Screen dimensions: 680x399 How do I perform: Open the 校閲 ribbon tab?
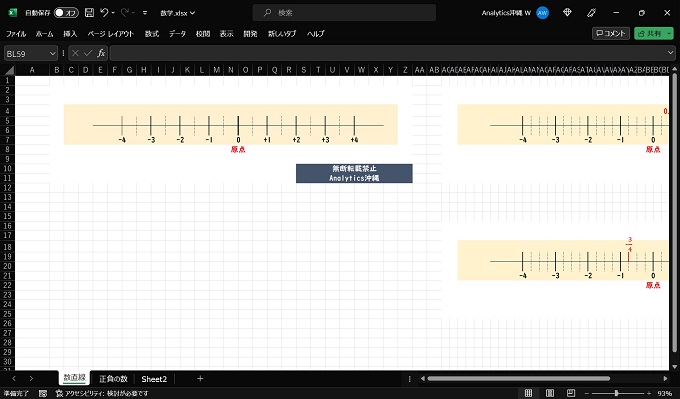point(203,33)
